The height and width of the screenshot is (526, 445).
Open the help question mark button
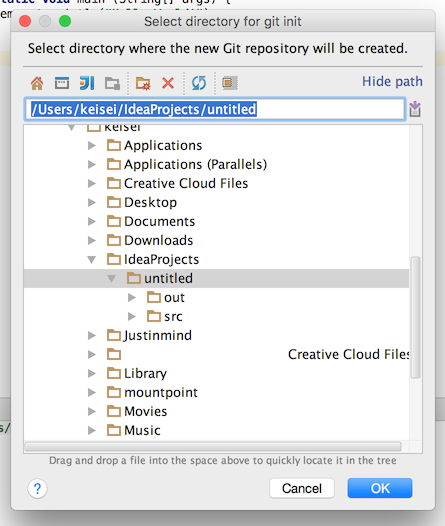click(x=37, y=488)
